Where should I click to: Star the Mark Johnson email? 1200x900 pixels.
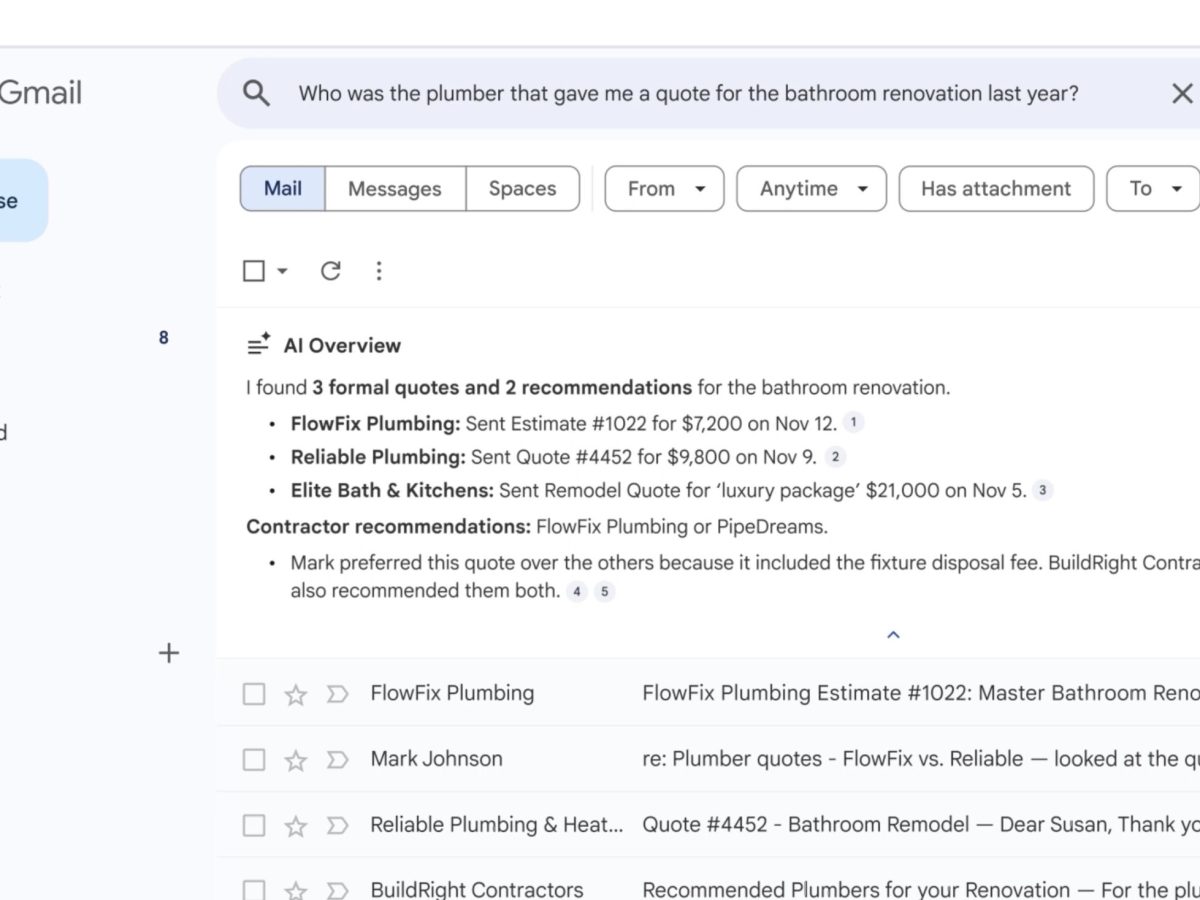tap(296, 761)
